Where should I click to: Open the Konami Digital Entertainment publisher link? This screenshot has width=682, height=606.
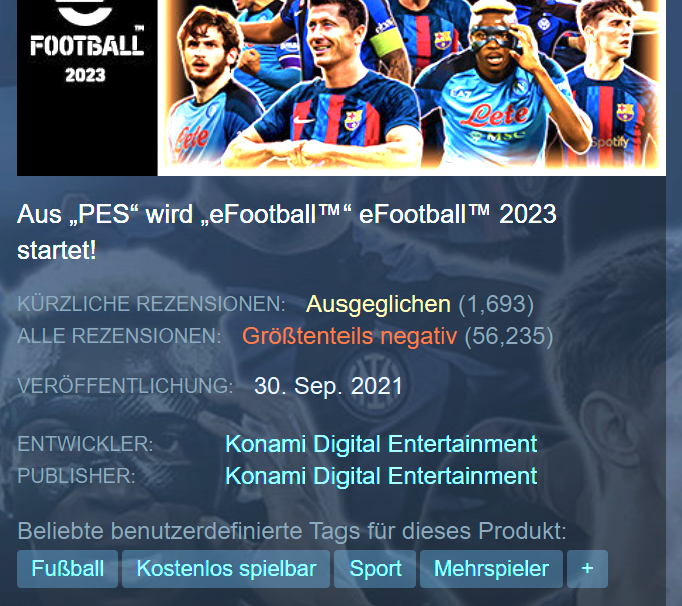point(381,476)
